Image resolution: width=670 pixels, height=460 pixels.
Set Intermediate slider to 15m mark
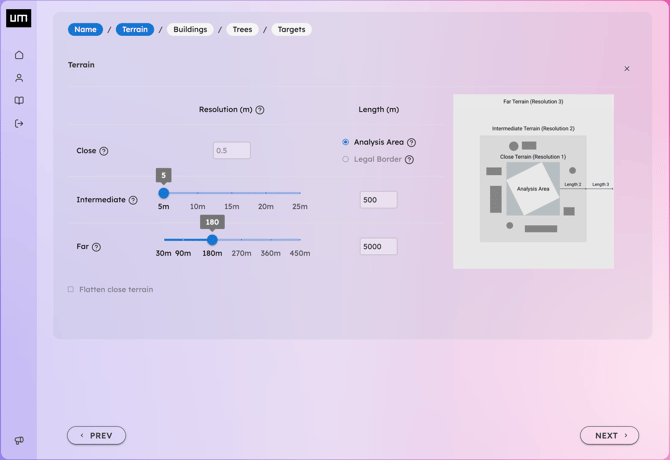[232, 193]
